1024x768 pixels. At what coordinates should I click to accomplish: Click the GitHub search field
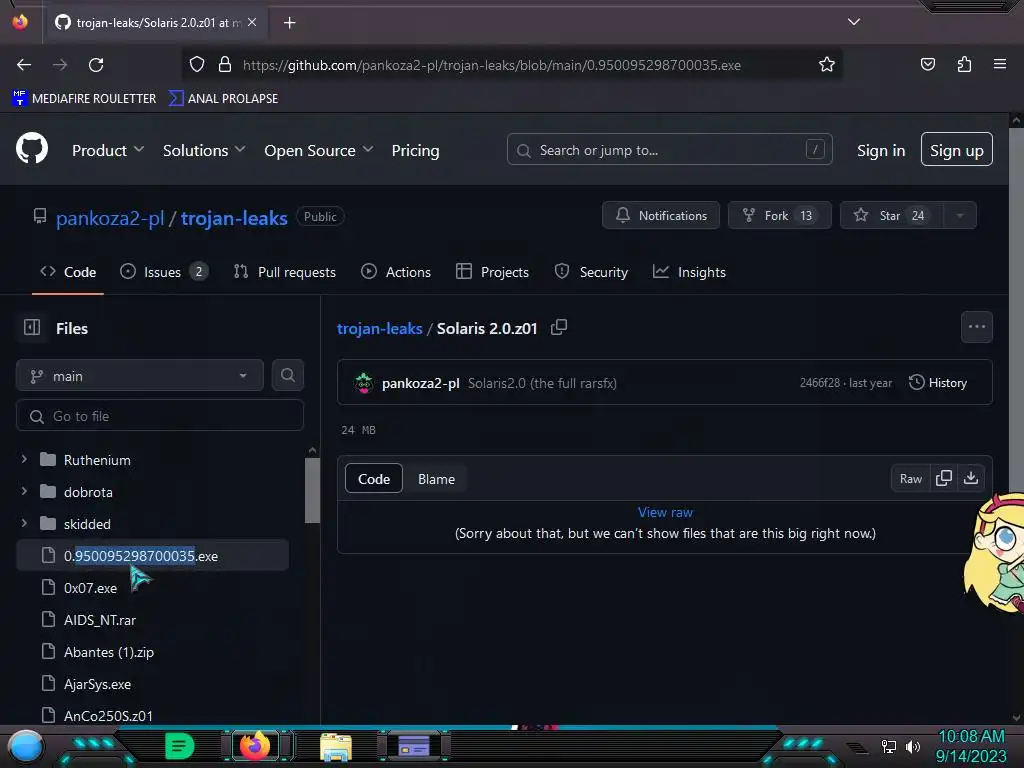click(669, 150)
